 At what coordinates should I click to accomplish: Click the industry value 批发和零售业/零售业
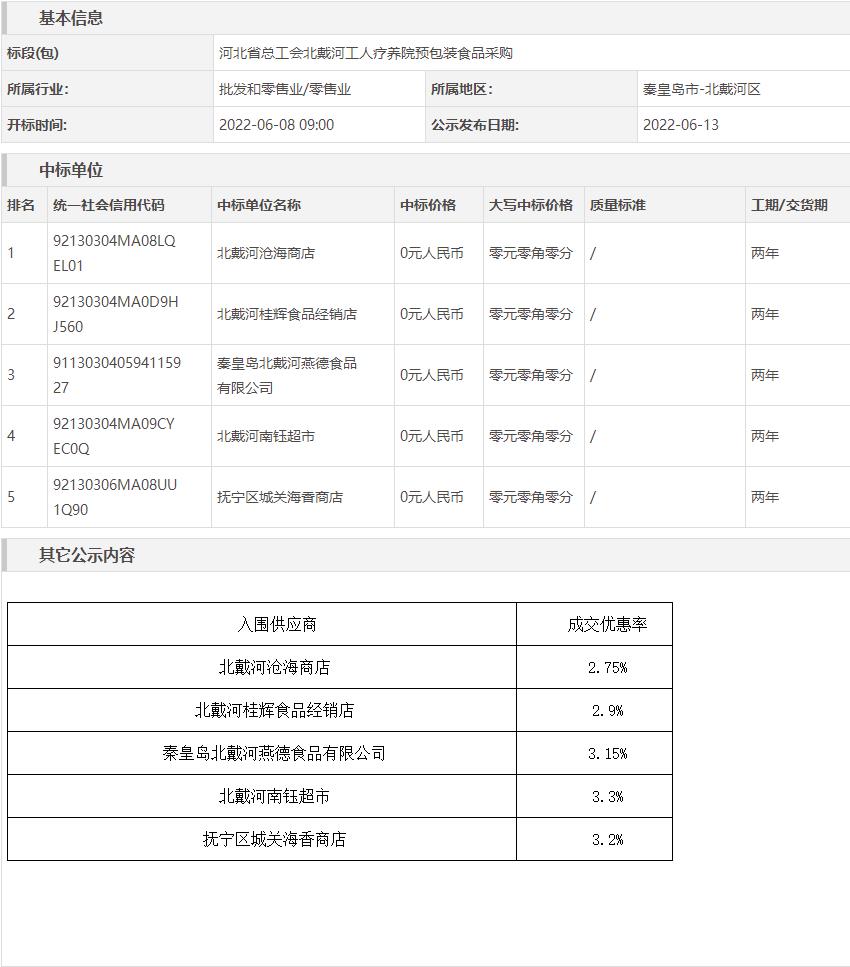[x=285, y=89]
